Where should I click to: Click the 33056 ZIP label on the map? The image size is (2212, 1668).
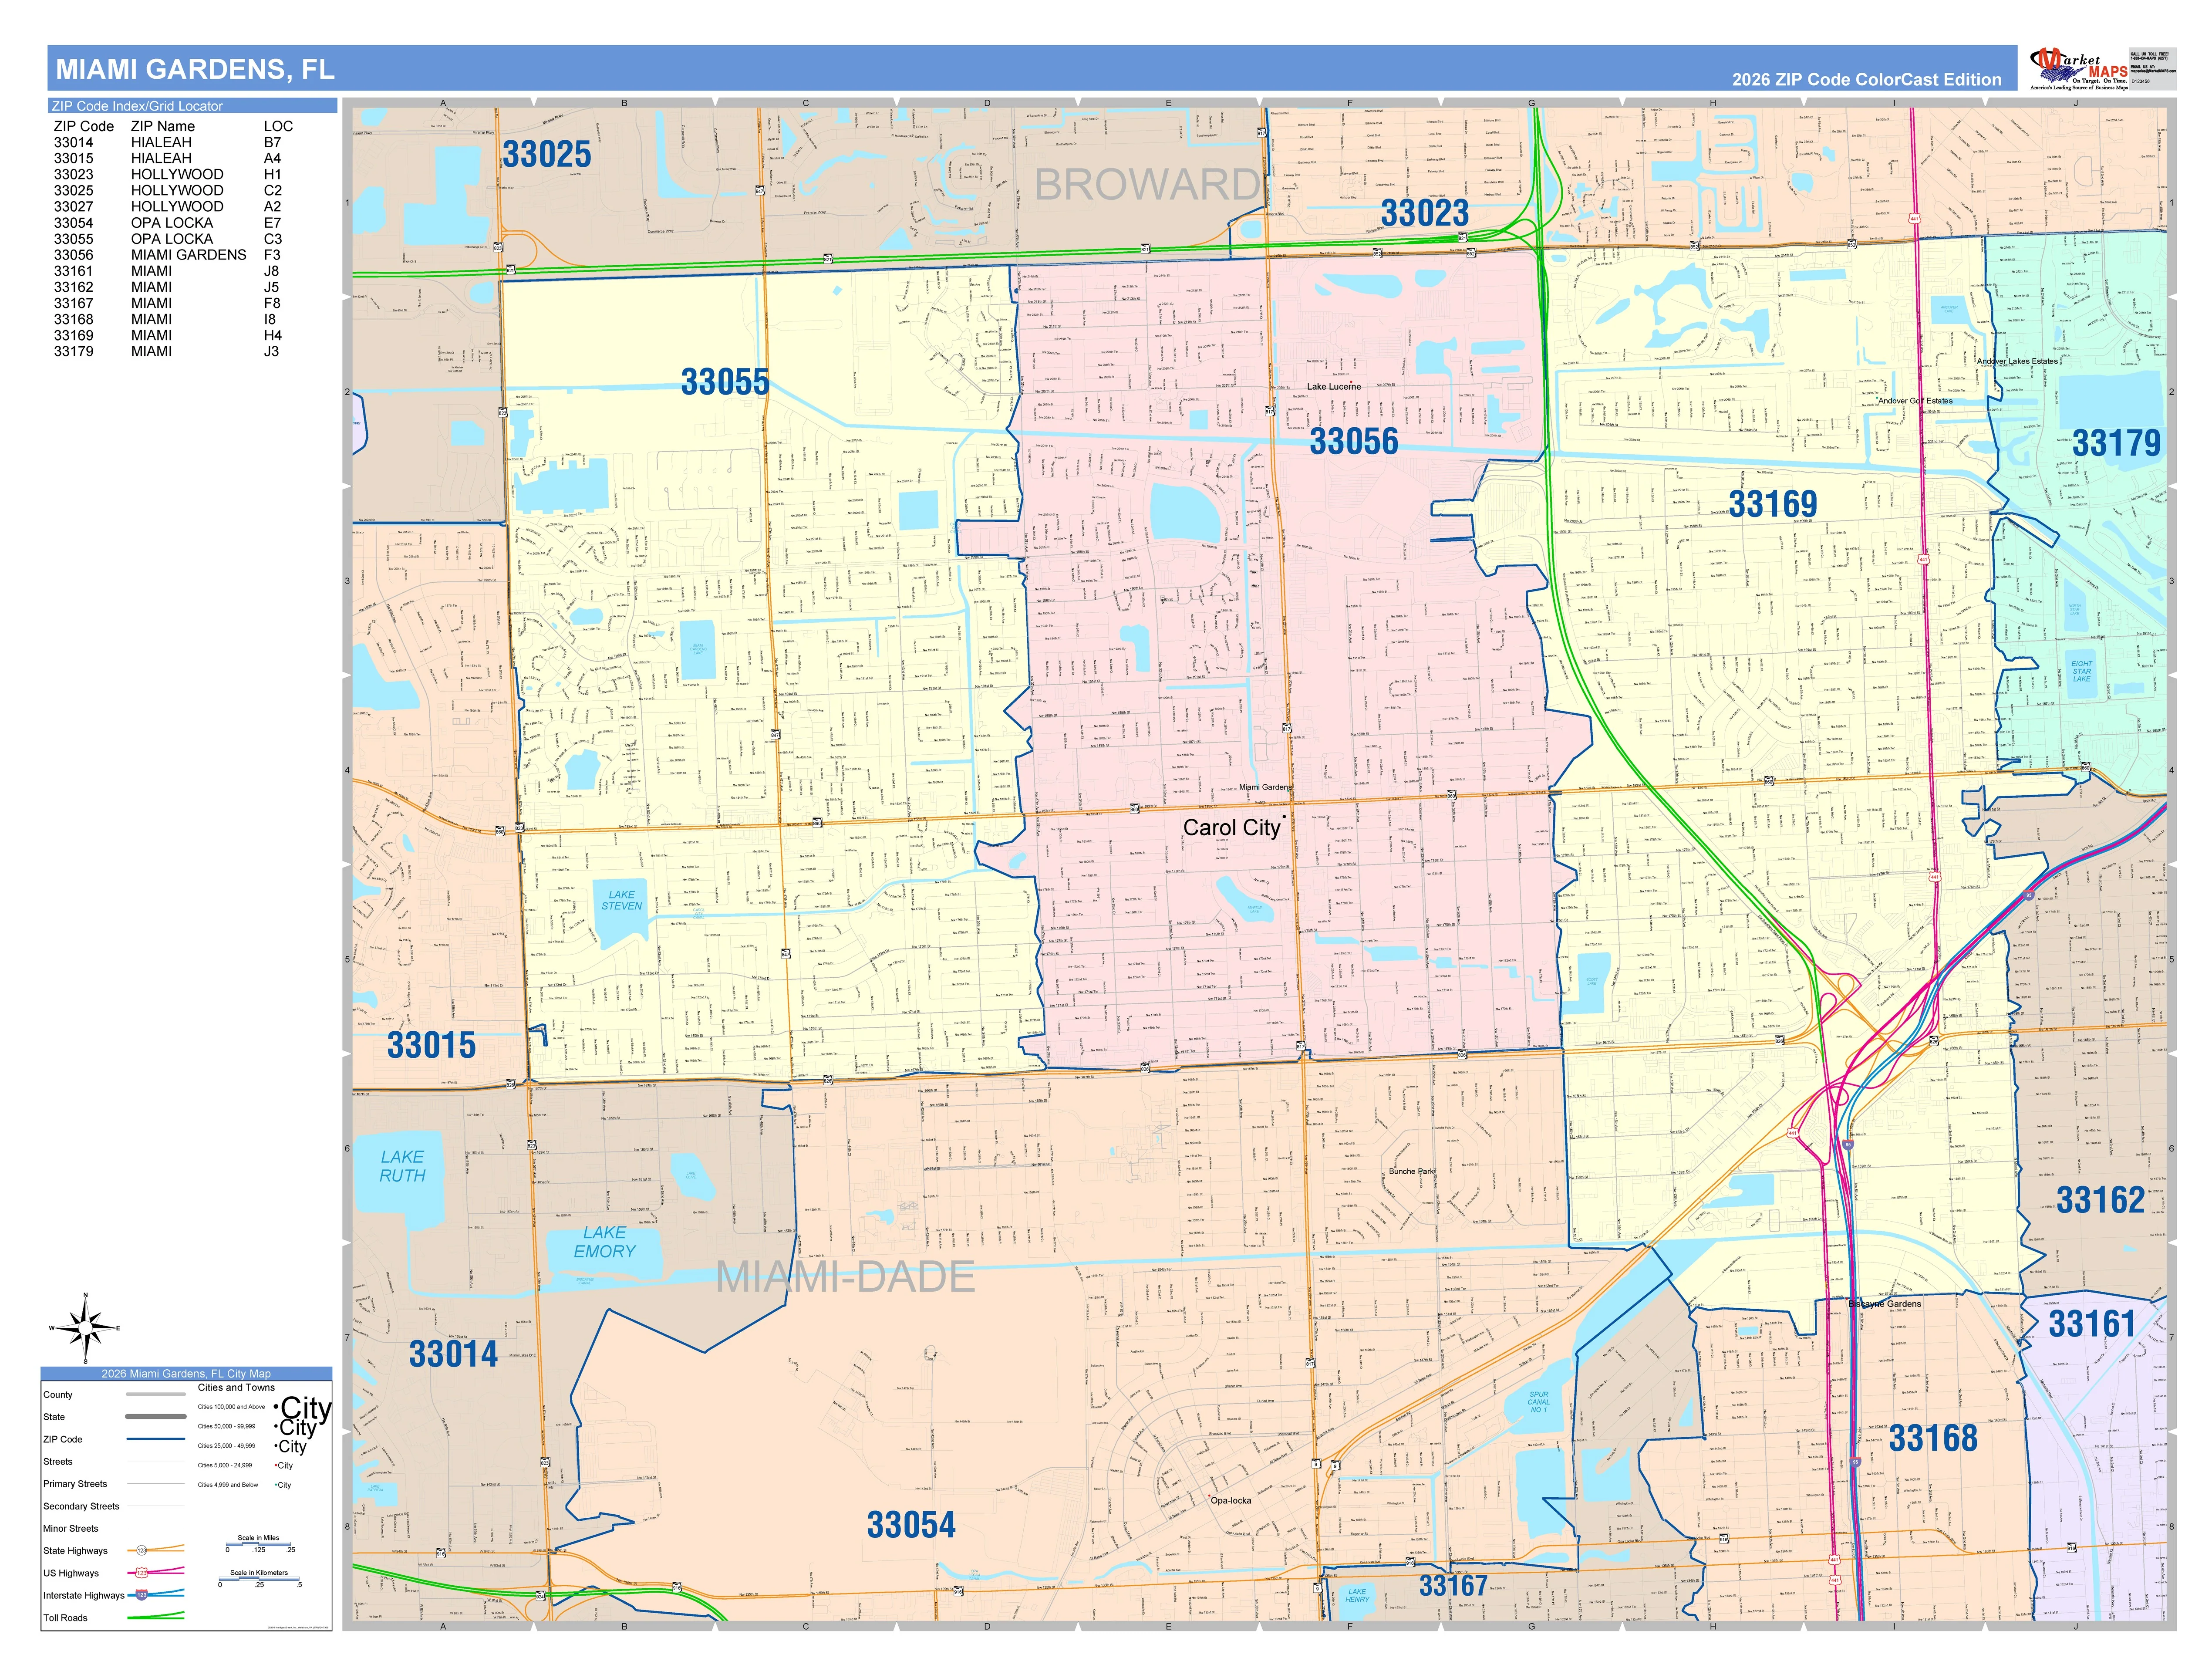tap(1354, 441)
